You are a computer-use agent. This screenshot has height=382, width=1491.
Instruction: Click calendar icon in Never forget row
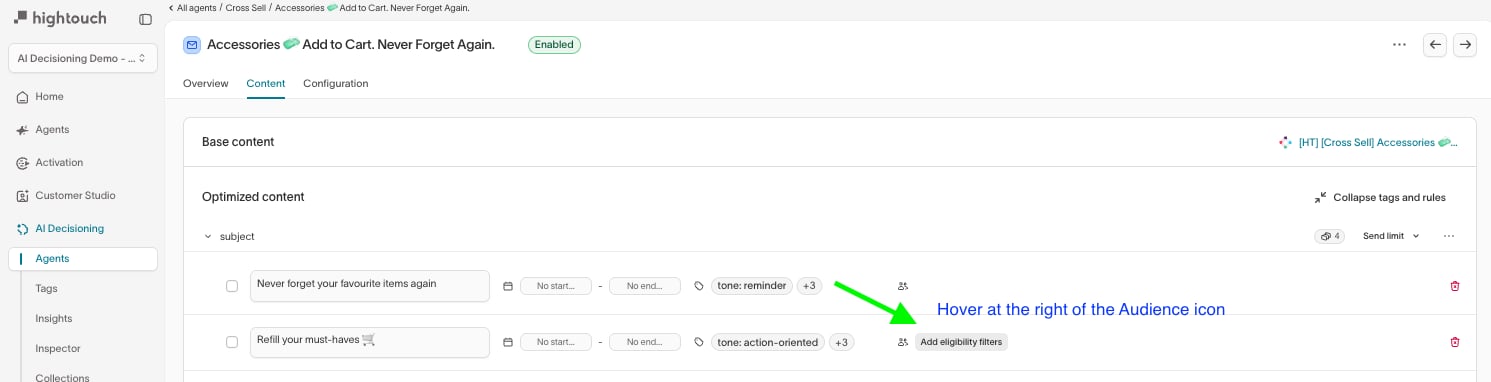click(508, 286)
